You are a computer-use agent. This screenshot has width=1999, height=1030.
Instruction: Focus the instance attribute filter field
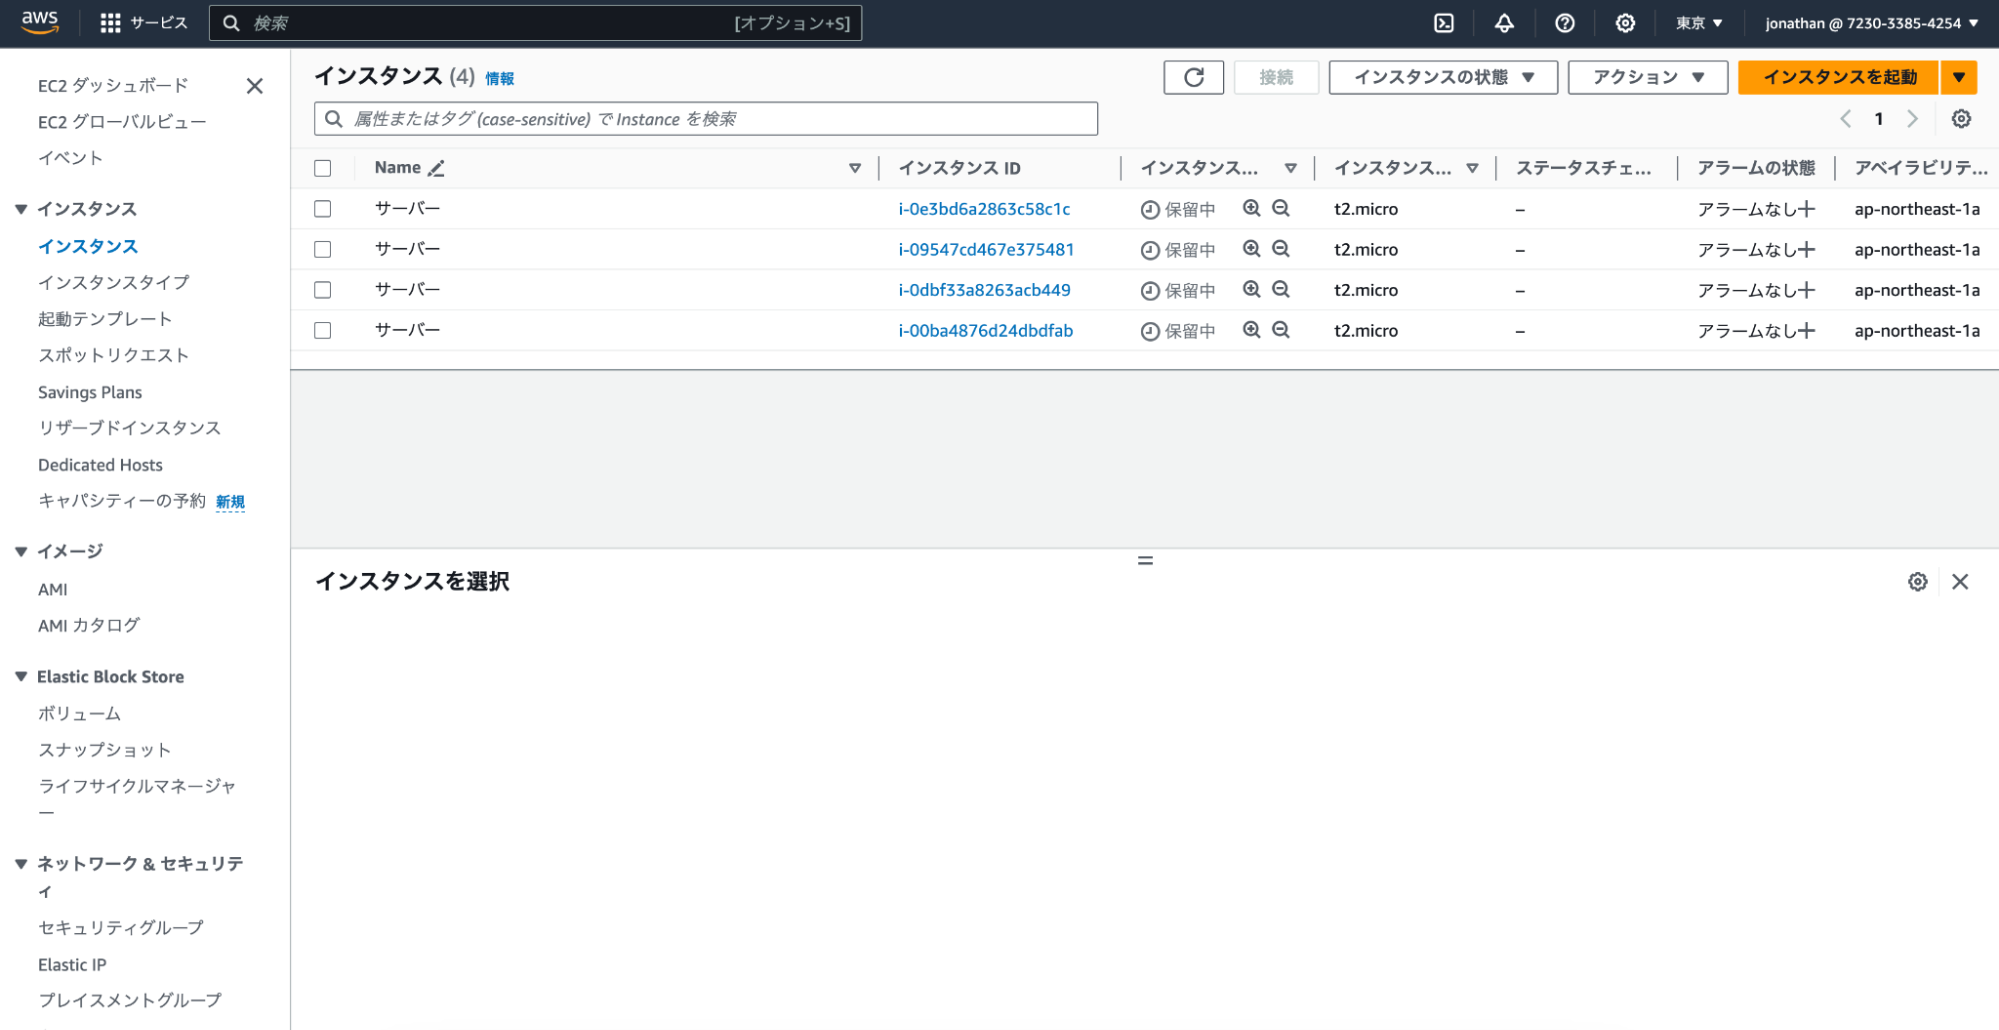point(706,119)
